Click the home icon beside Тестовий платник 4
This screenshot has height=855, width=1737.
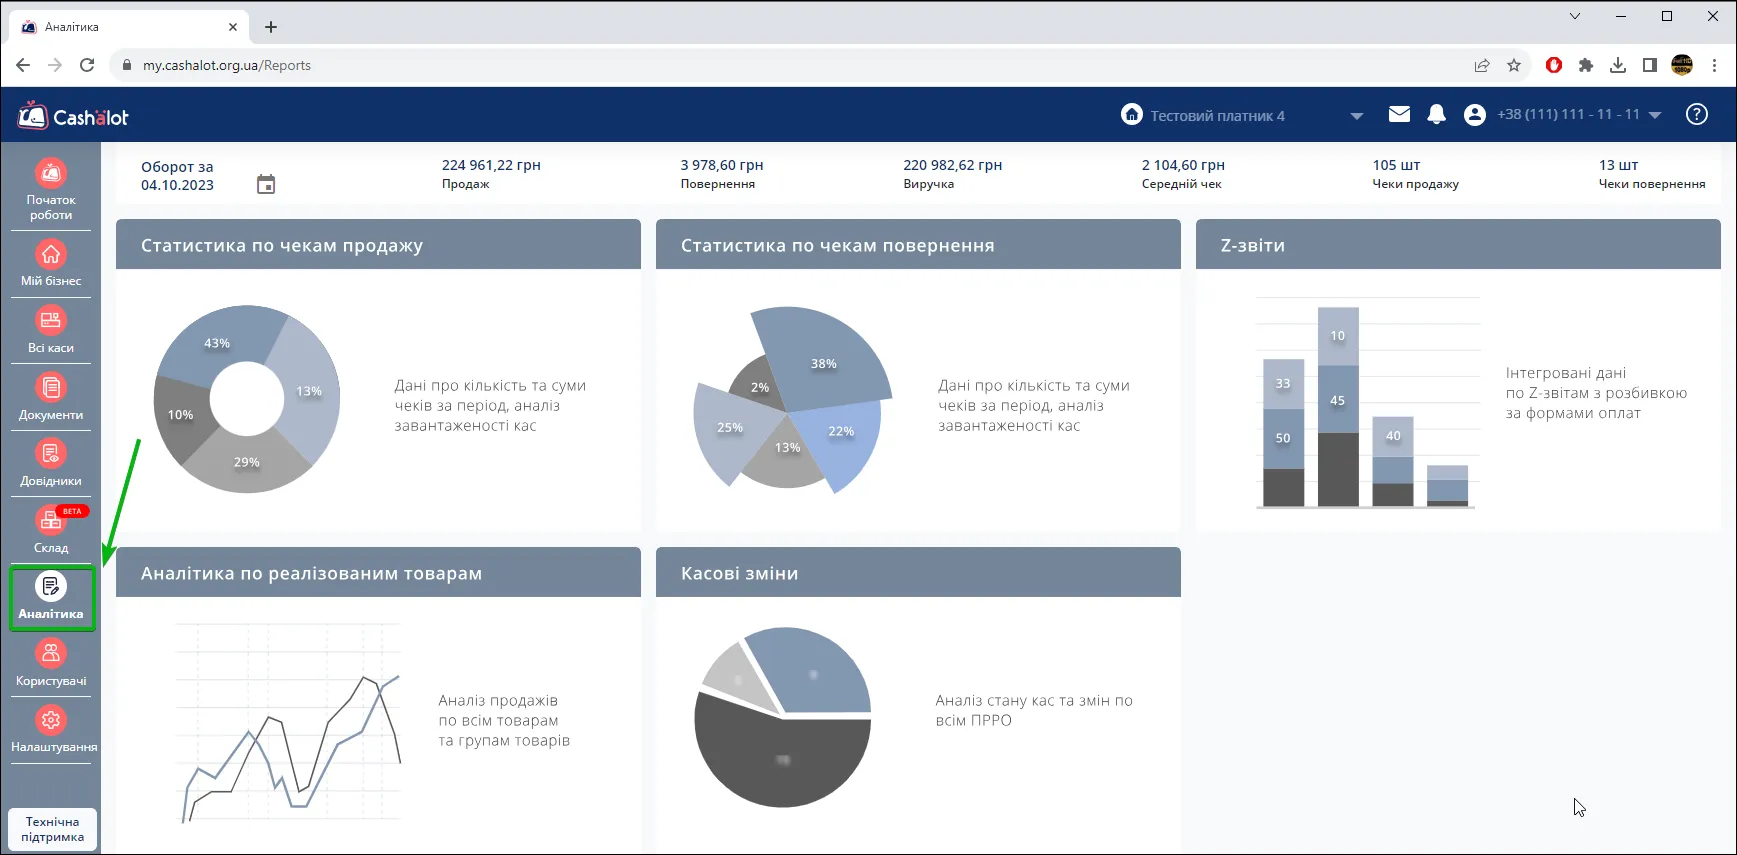1131,114
